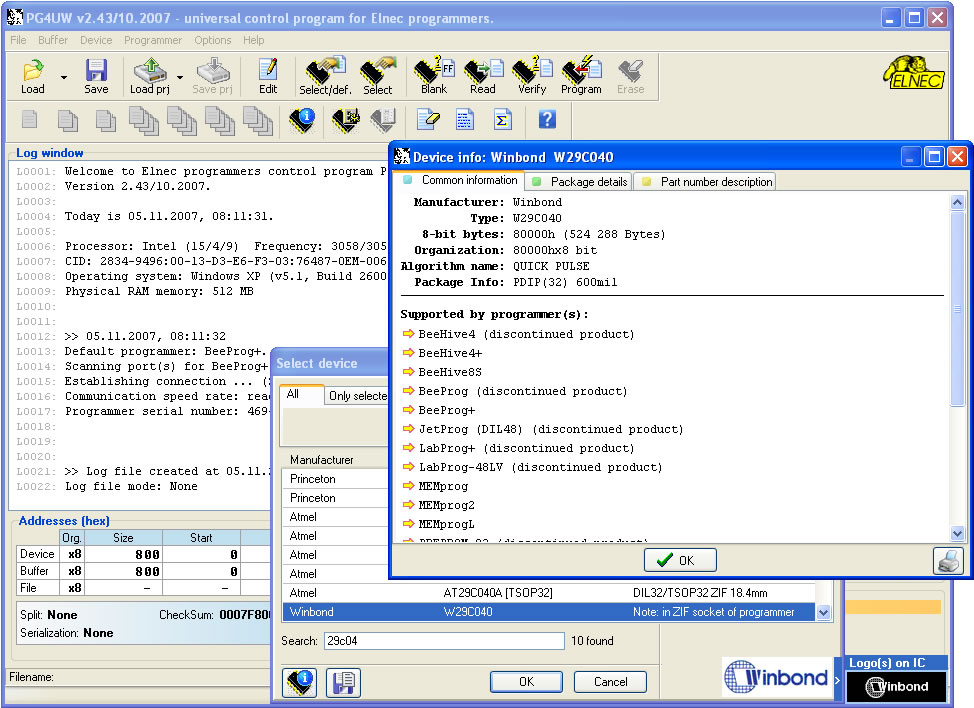974x708 pixels.
Task: Click BeeProg+ in supported programmers list
Action: pyautogui.click(x=446, y=410)
